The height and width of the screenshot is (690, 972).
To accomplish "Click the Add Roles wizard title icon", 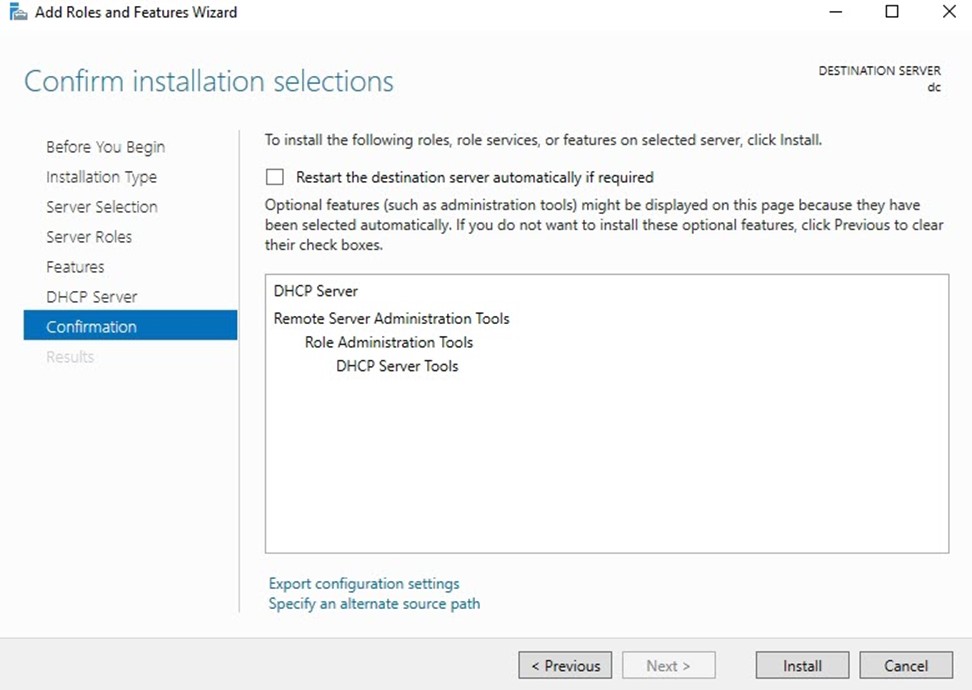I will pyautogui.click(x=18, y=12).
